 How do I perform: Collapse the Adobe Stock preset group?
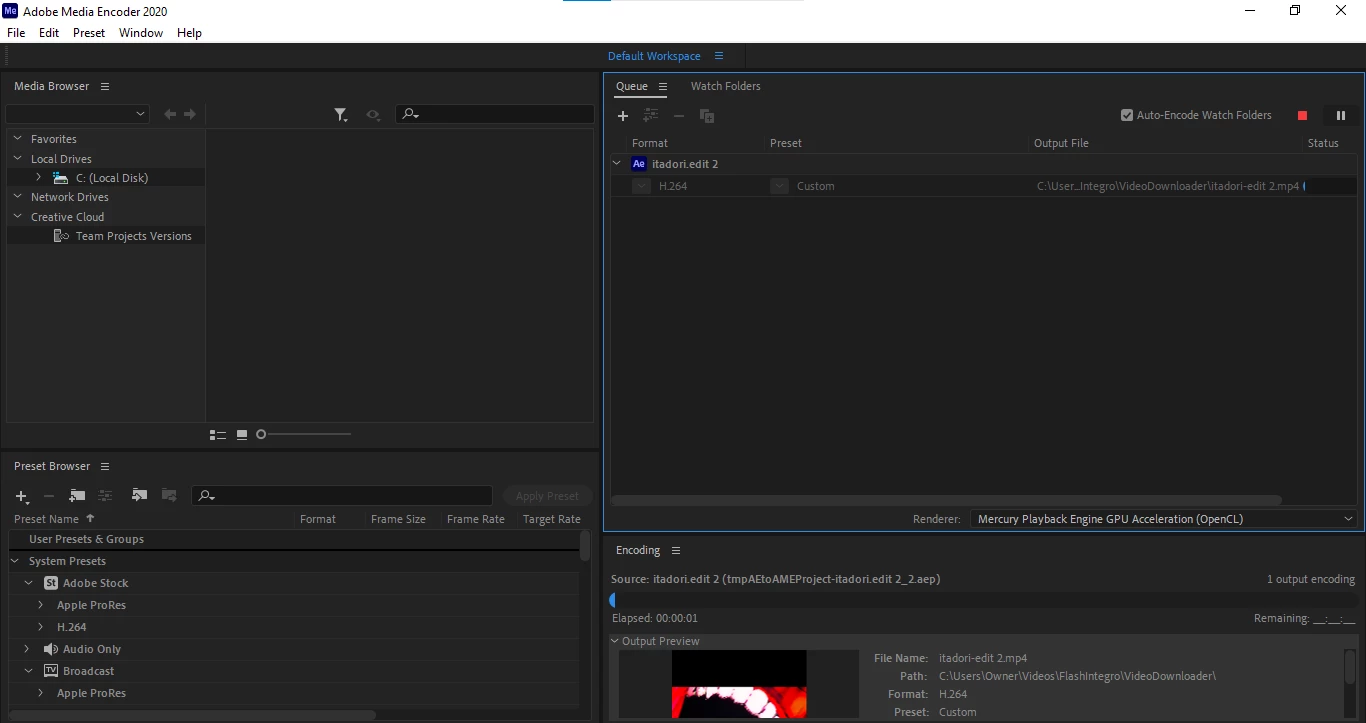coord(29,583)
